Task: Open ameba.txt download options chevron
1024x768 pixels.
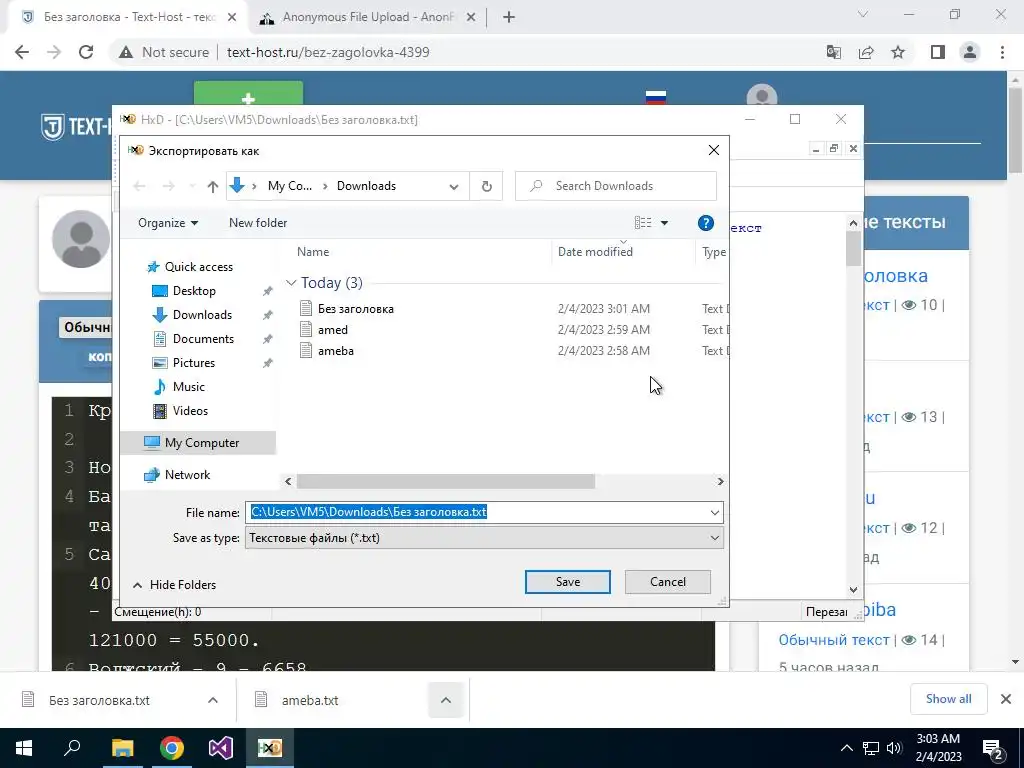Action: pyautogui.click(x=445, y=700)
